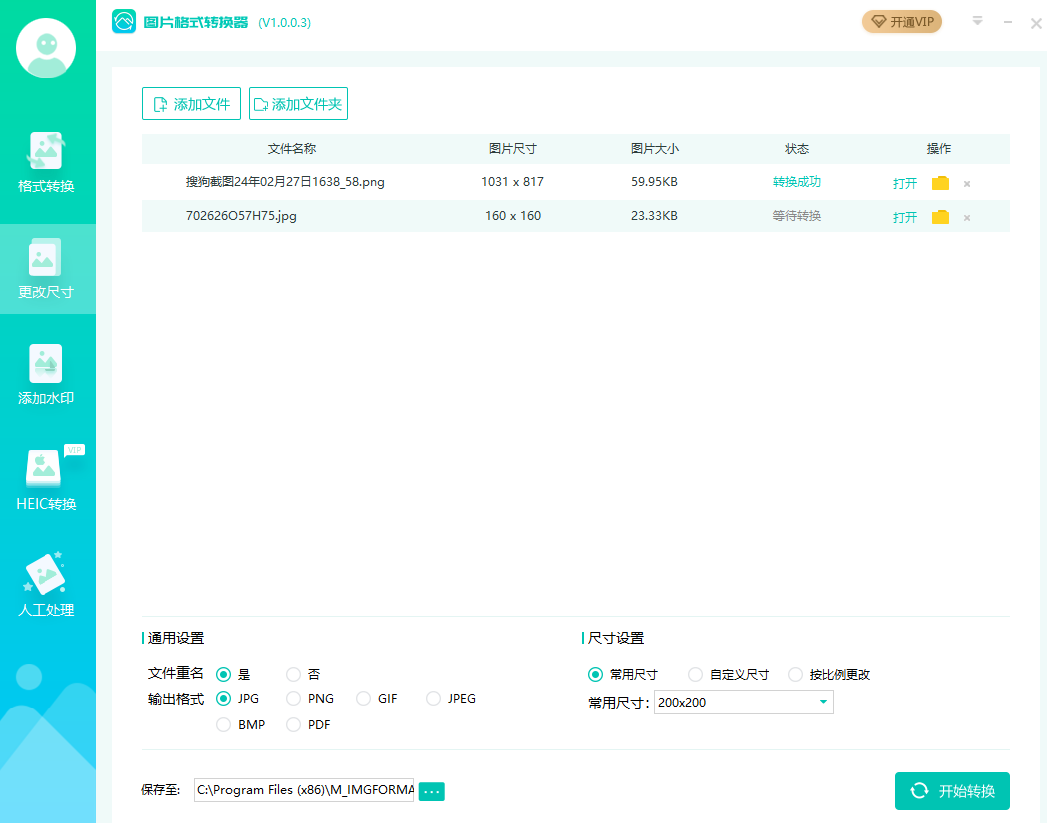Choose JPEG output format
Image resolution: width=1047 pixels, height=823 pixels.
[433, 699]
